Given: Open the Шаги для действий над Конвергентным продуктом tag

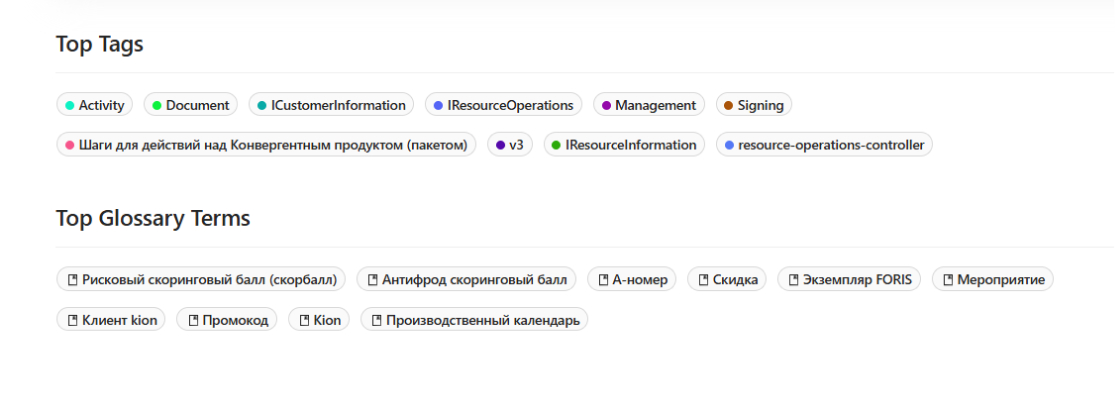Looking at the screenshot, I should tap(267, 145).
